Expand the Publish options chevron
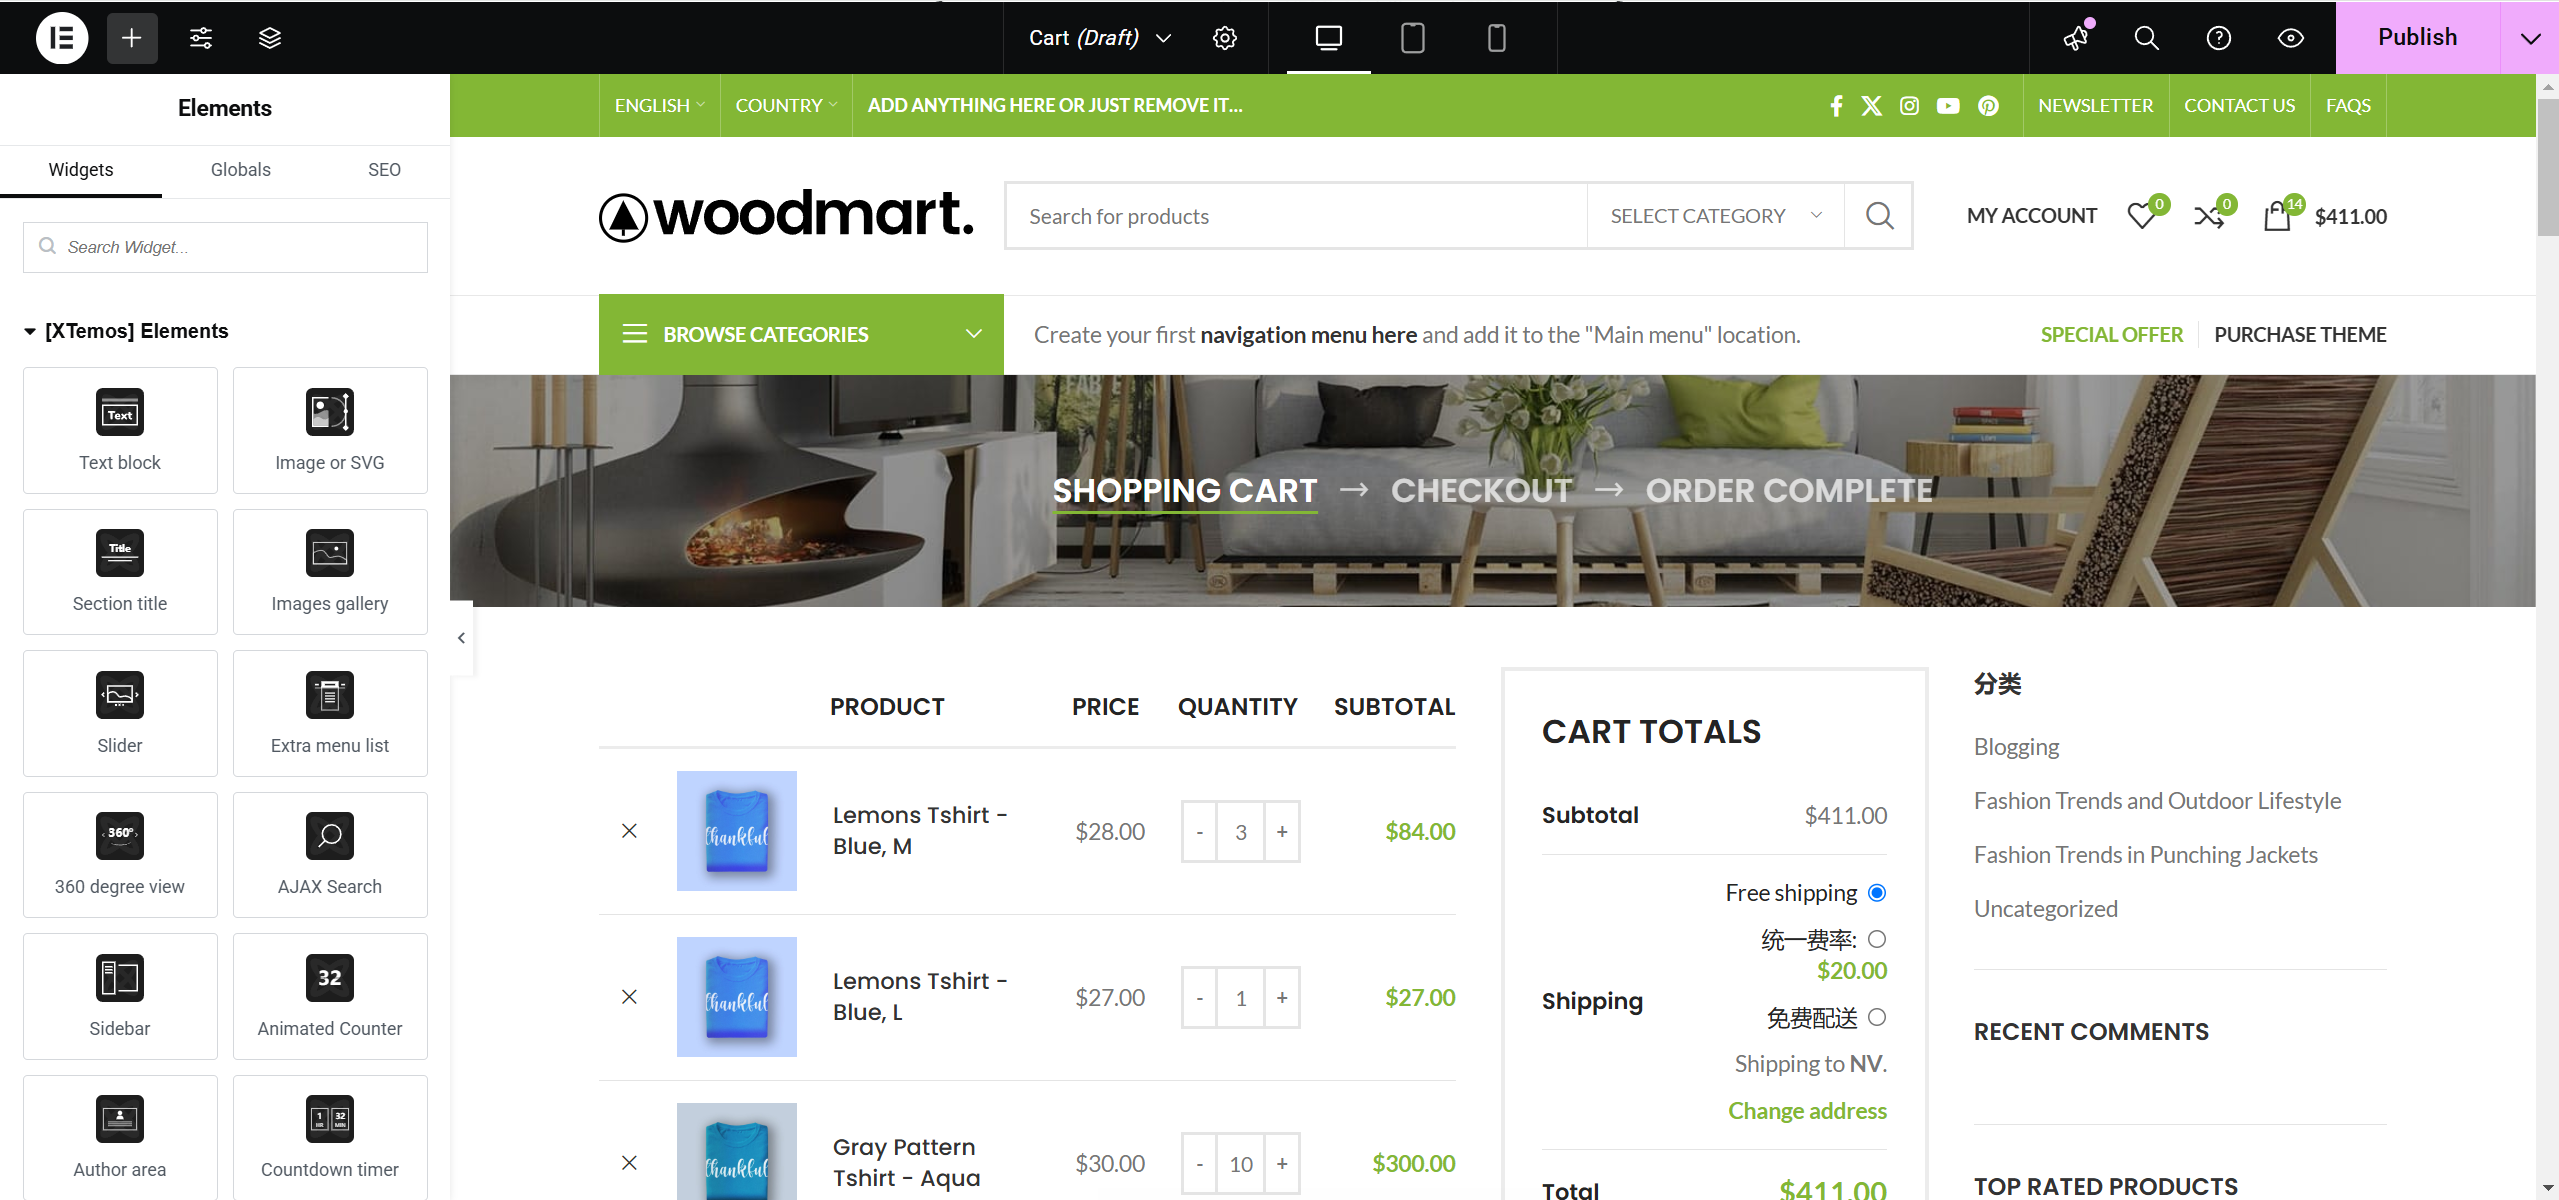Screen dimensions: 2559x1200 [2531, 38]
